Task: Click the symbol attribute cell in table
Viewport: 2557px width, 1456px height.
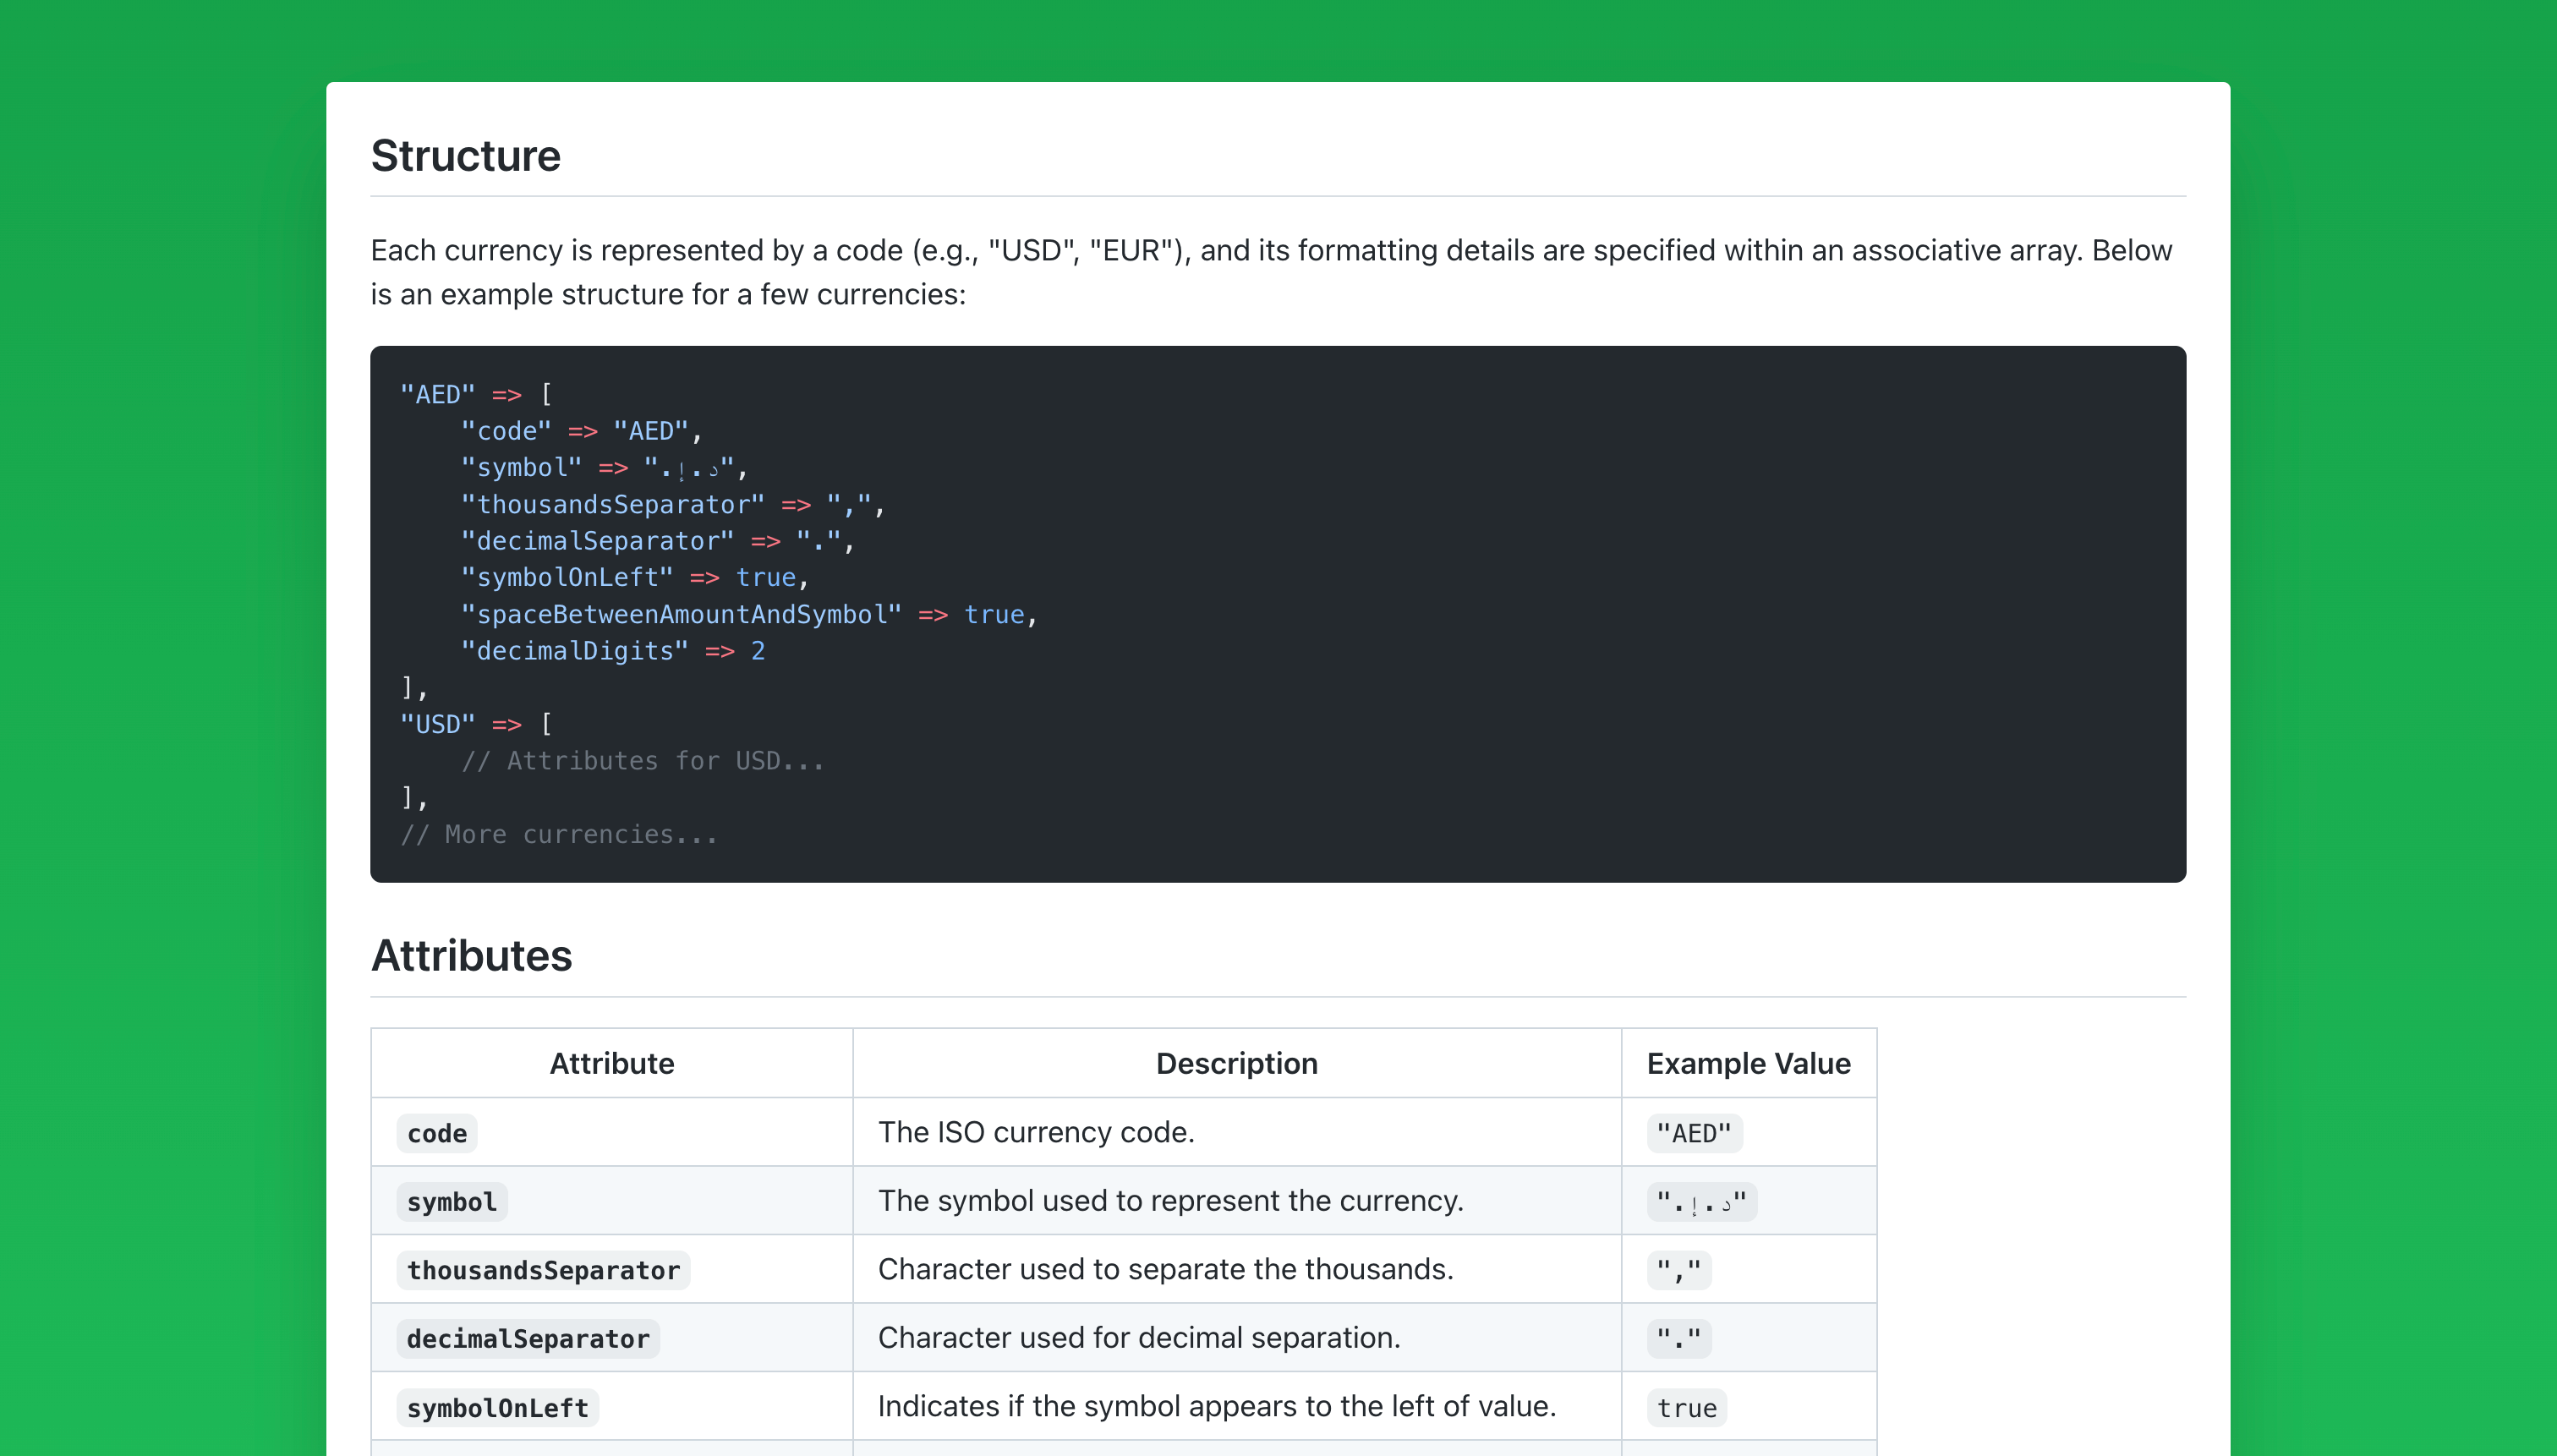Action: 451,1202
